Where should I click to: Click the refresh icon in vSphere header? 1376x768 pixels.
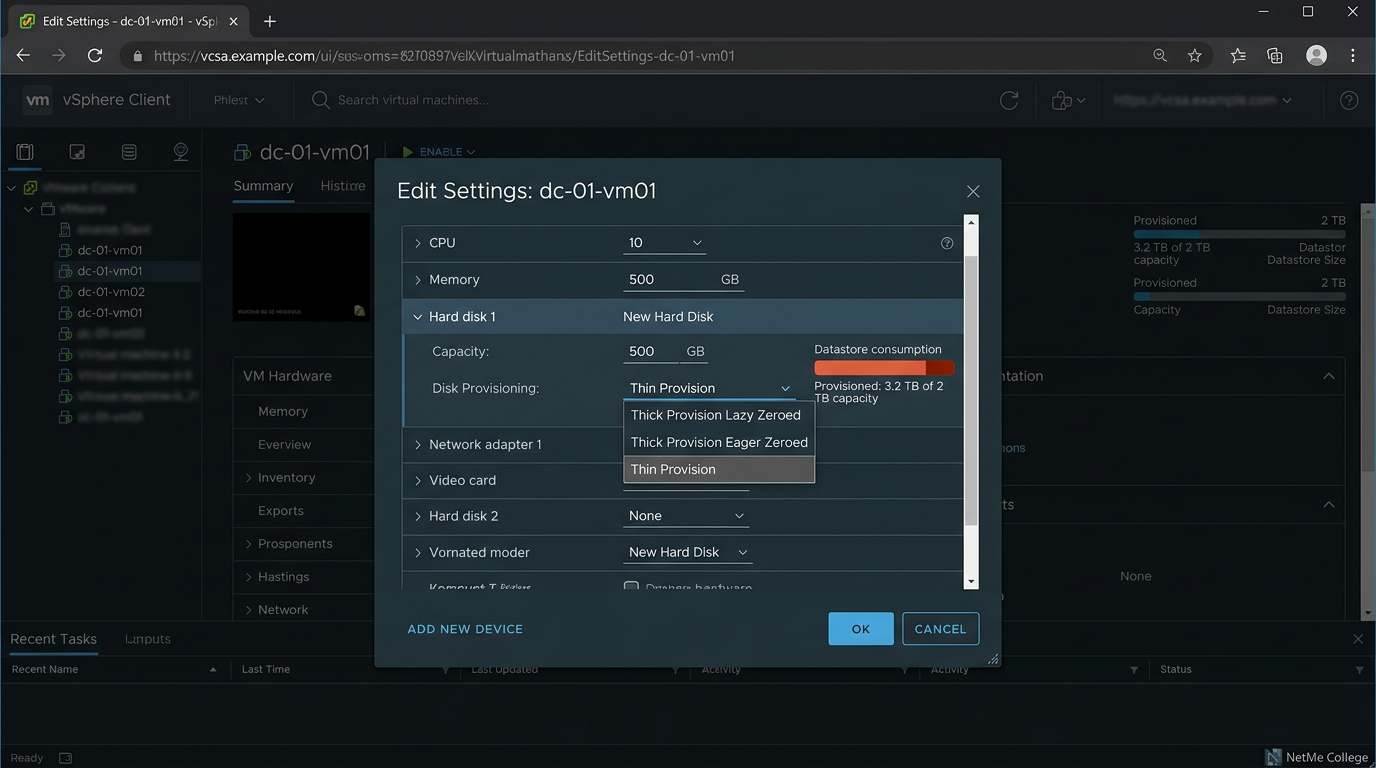coord(1009,100)
